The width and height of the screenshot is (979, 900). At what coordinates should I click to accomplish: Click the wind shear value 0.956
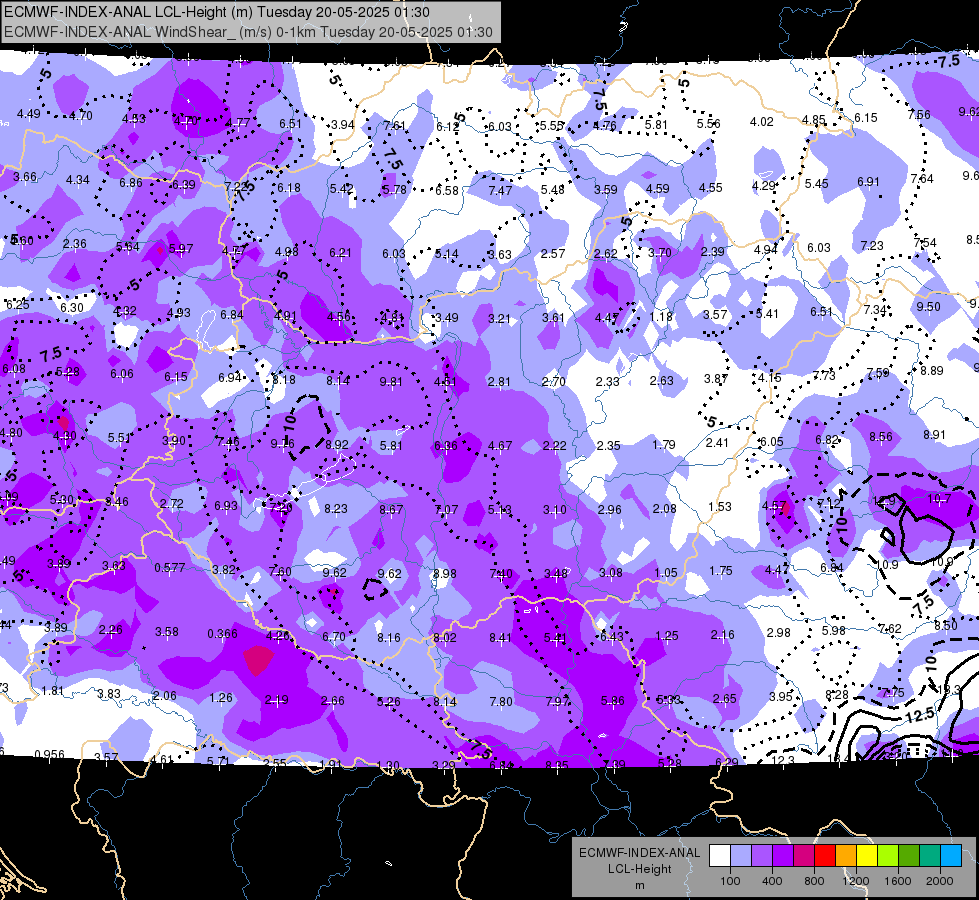pyautogui.click(x=49, y=754)
